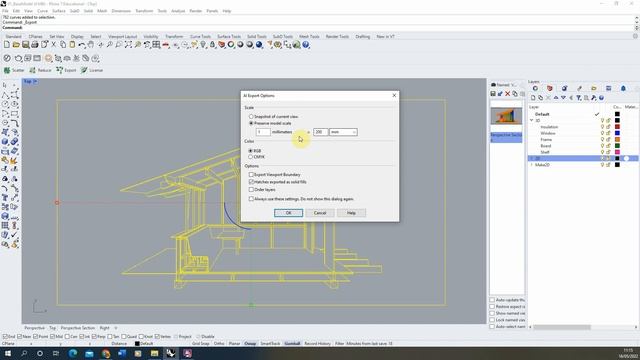Select Preserve model scale radio
Viewport: 640px width, 360px height.
[251, 123]
